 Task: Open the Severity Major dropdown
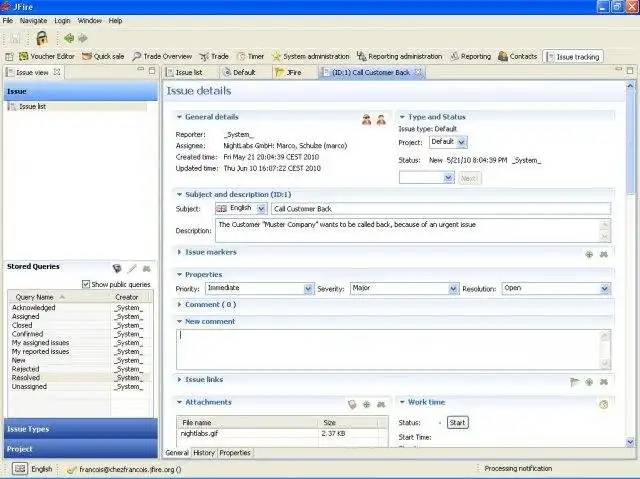tap(453, 288)
